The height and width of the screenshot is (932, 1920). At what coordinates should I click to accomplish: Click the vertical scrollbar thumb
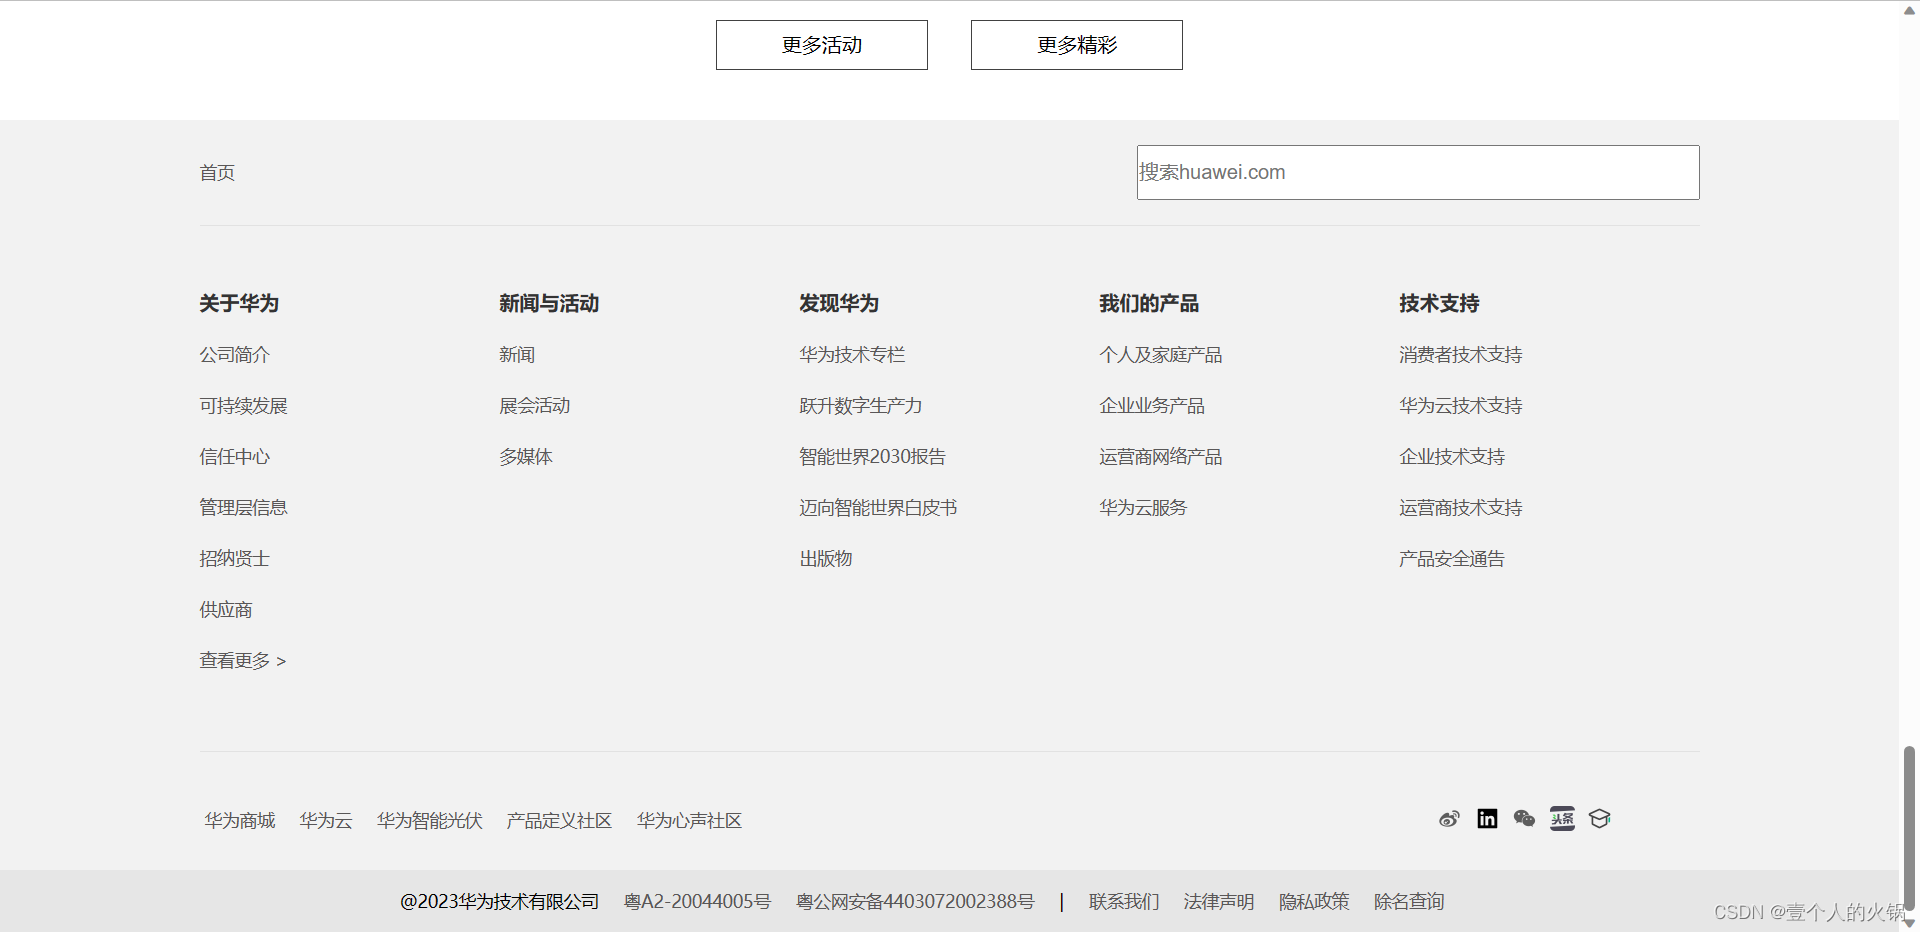[x=1909, y=828]
